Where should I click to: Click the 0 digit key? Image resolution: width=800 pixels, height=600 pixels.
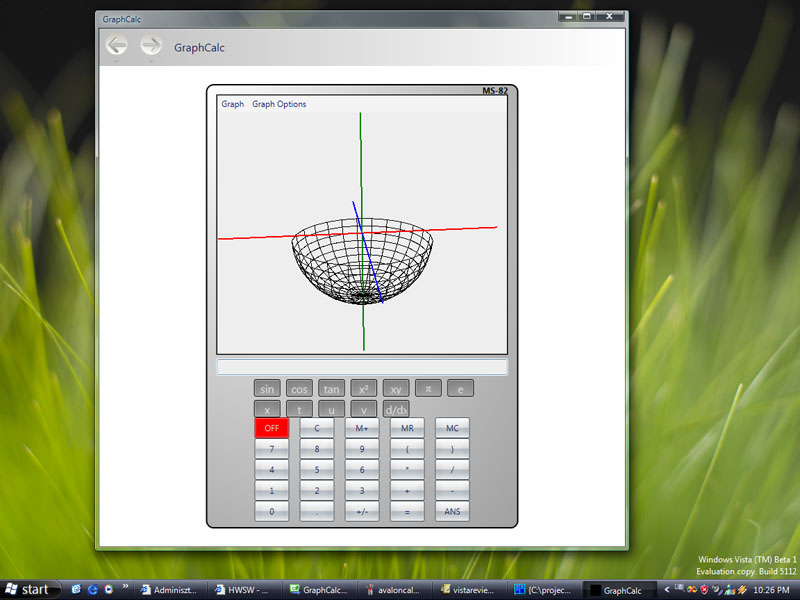[271, 511]
